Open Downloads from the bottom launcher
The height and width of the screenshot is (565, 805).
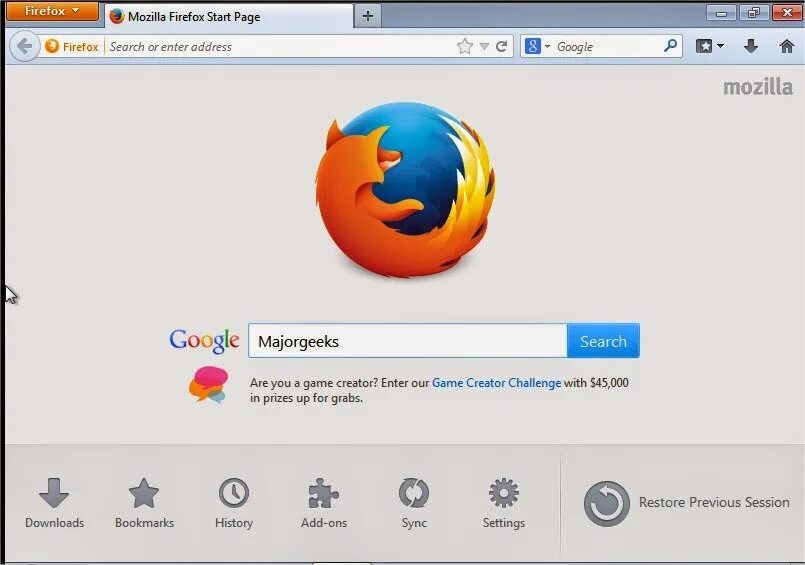(x=54, y=503)
